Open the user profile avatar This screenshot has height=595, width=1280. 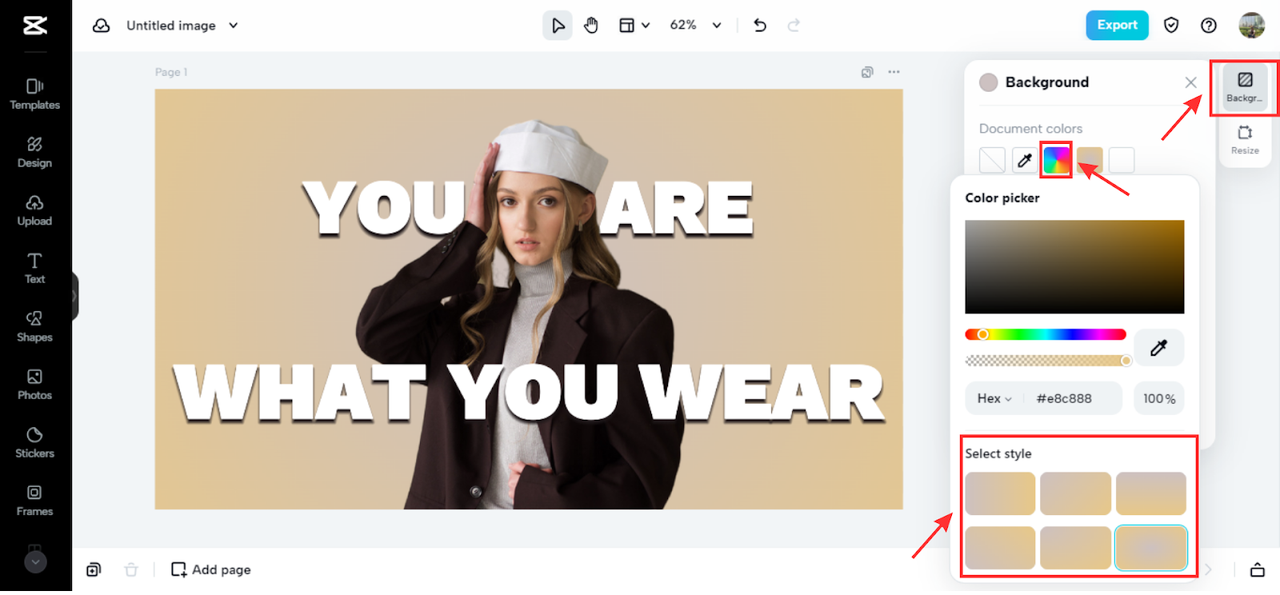point(1251,25)
